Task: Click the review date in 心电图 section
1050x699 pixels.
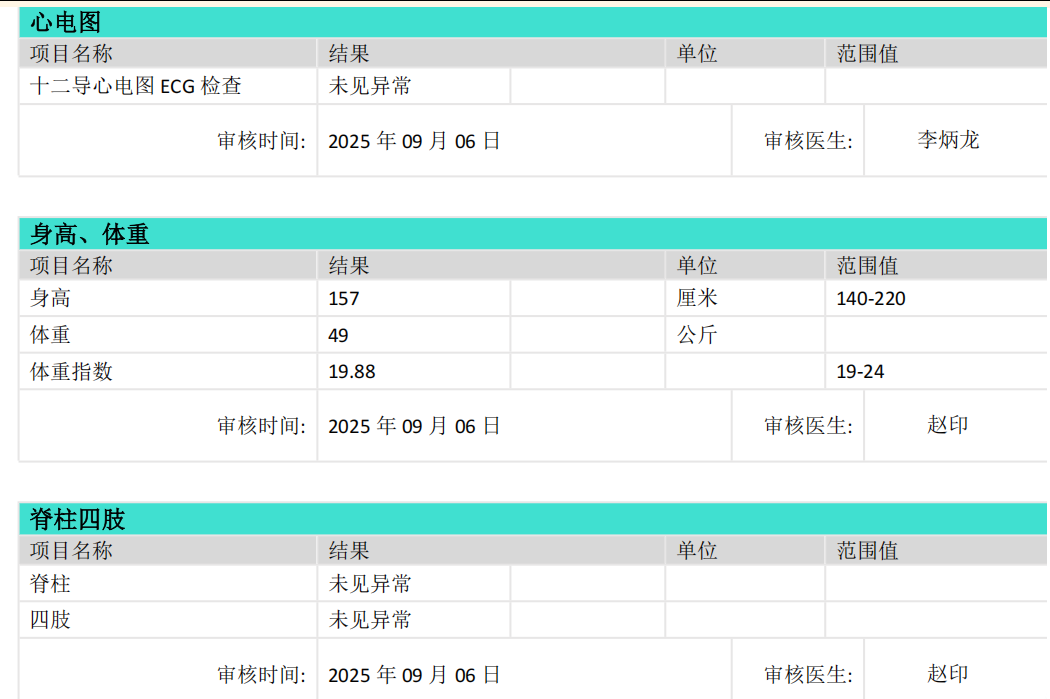Action: (x=414, y=141)
